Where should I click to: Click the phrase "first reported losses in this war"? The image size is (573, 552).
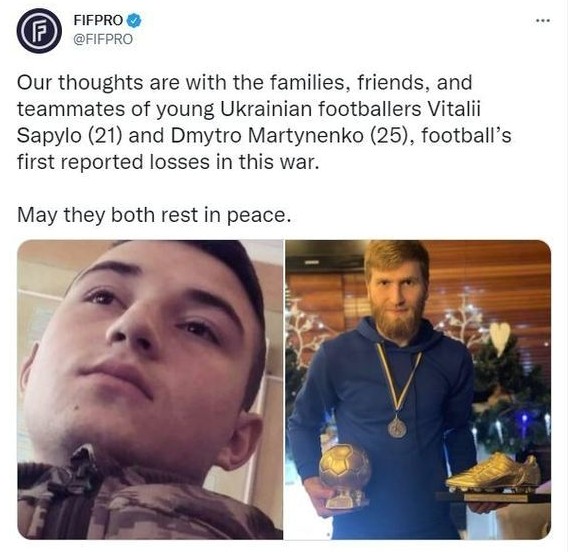166,162
